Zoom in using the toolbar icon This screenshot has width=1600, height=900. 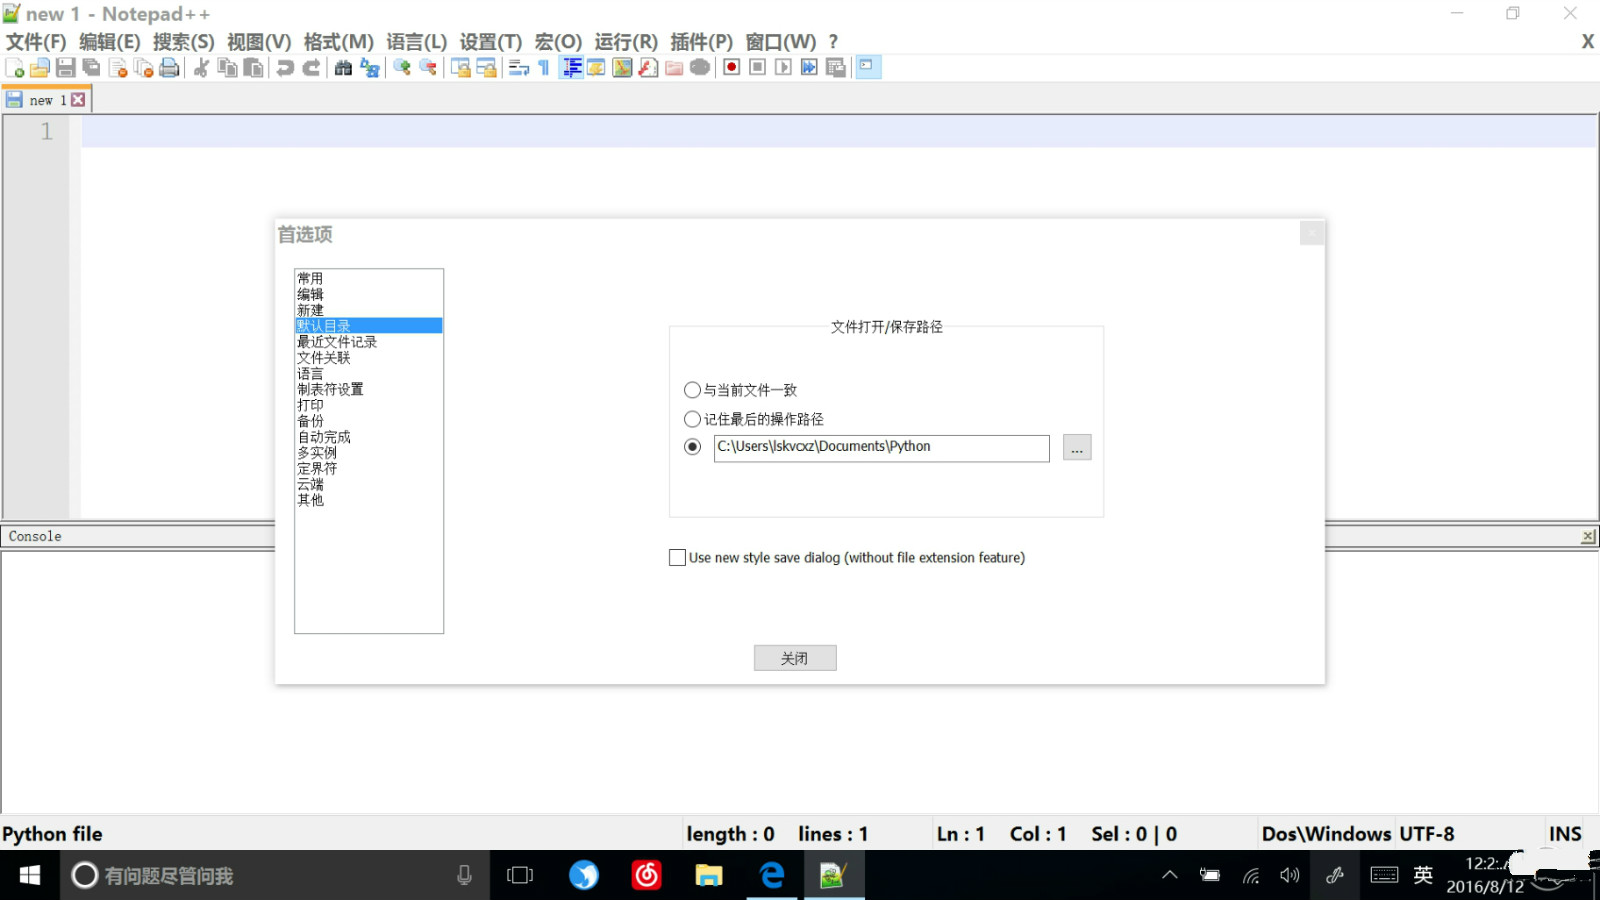tap(402, 67)
